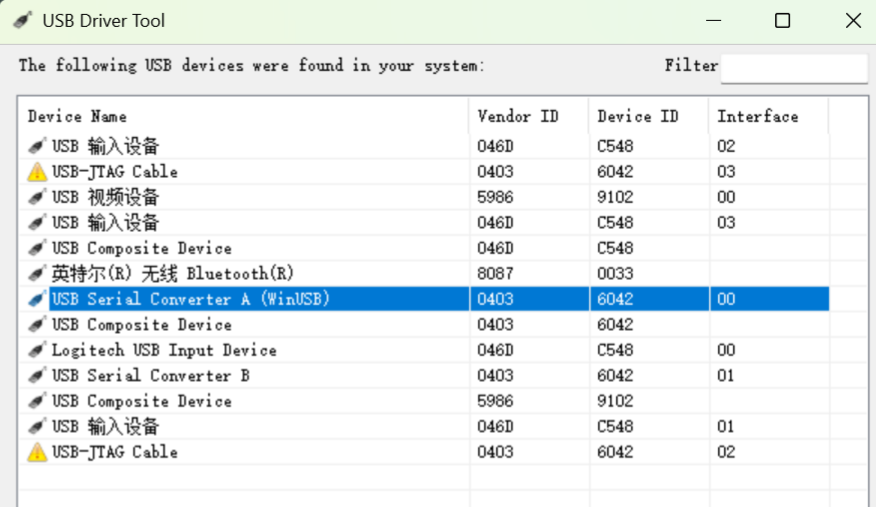The height and width of the screenshot is (507, 876).
Task: Maximize the USB Driver Tool window
Action: [782, 21]
